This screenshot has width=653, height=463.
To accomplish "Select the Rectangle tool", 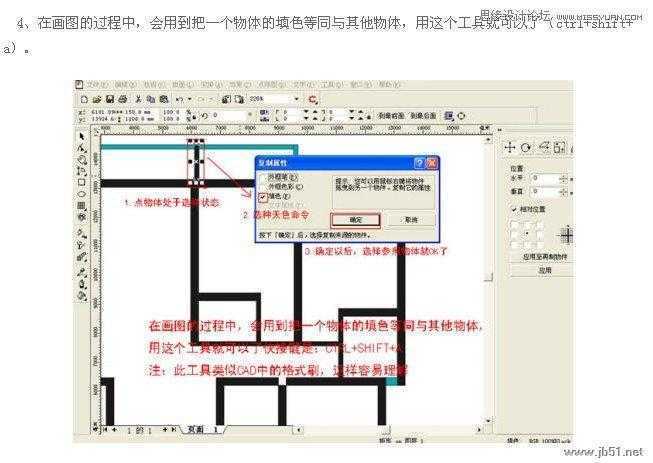I will (x=82, y=182).
